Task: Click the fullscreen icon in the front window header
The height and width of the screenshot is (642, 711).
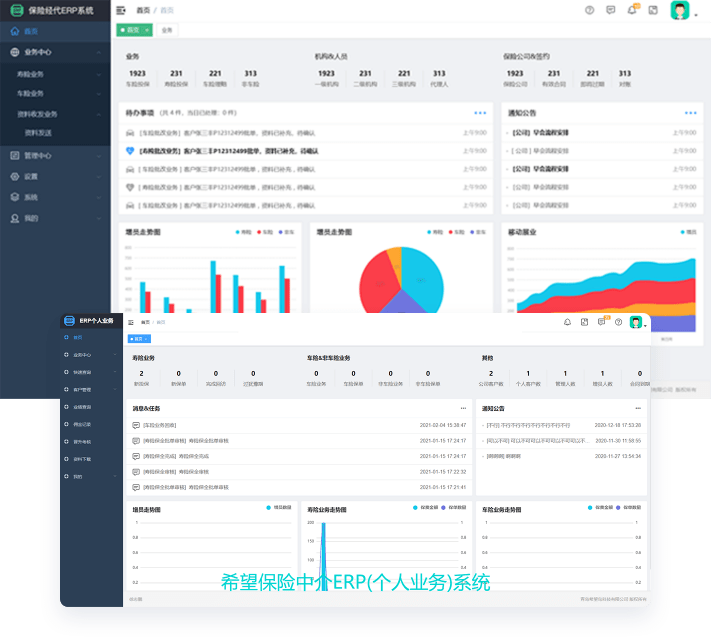Action: (584, 322)
